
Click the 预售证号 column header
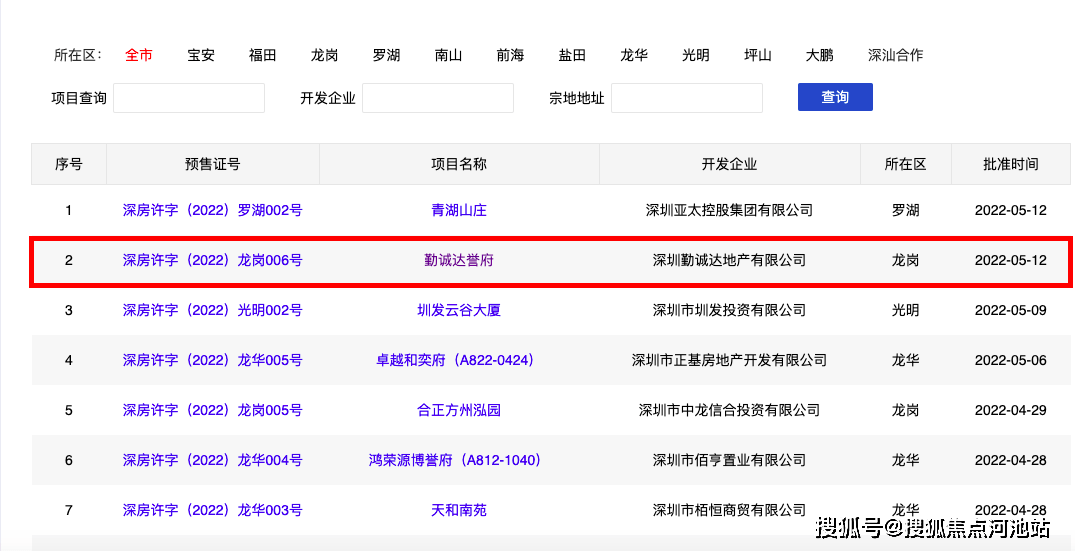point(213,164)
